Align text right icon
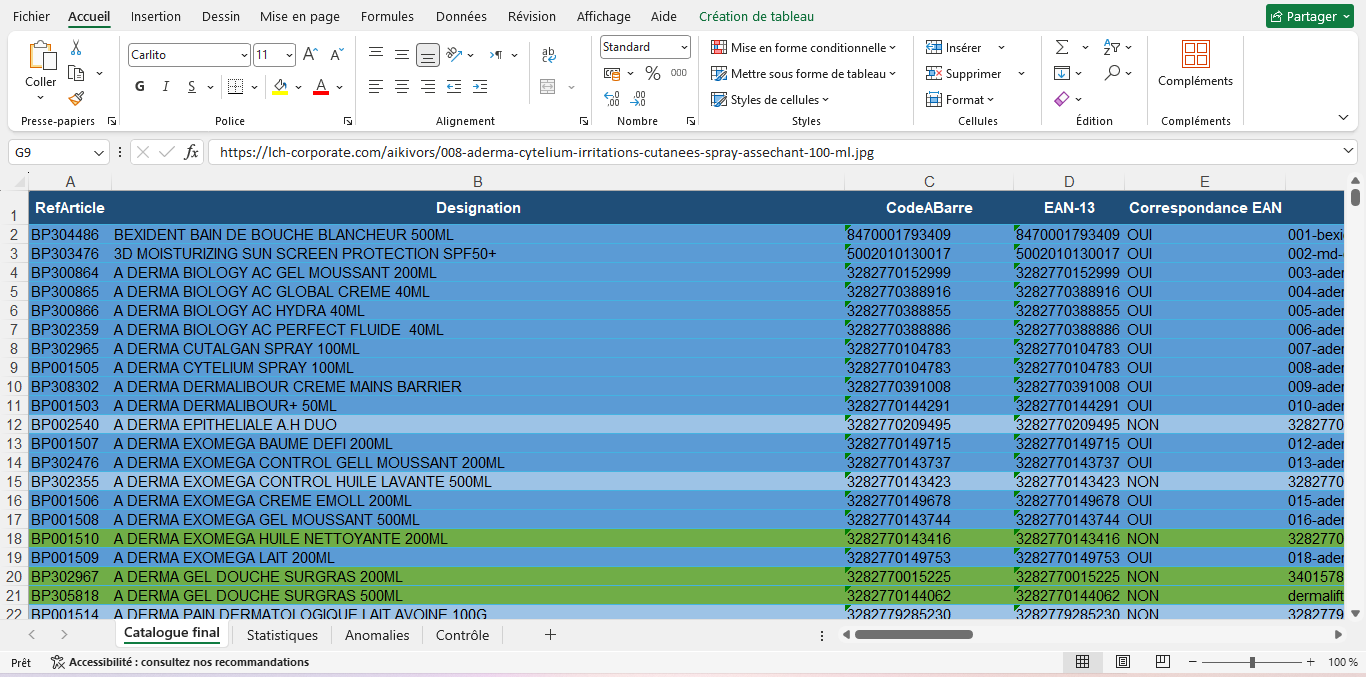The width and height of the screenshot is (1366, 677). tap(428, 87)
